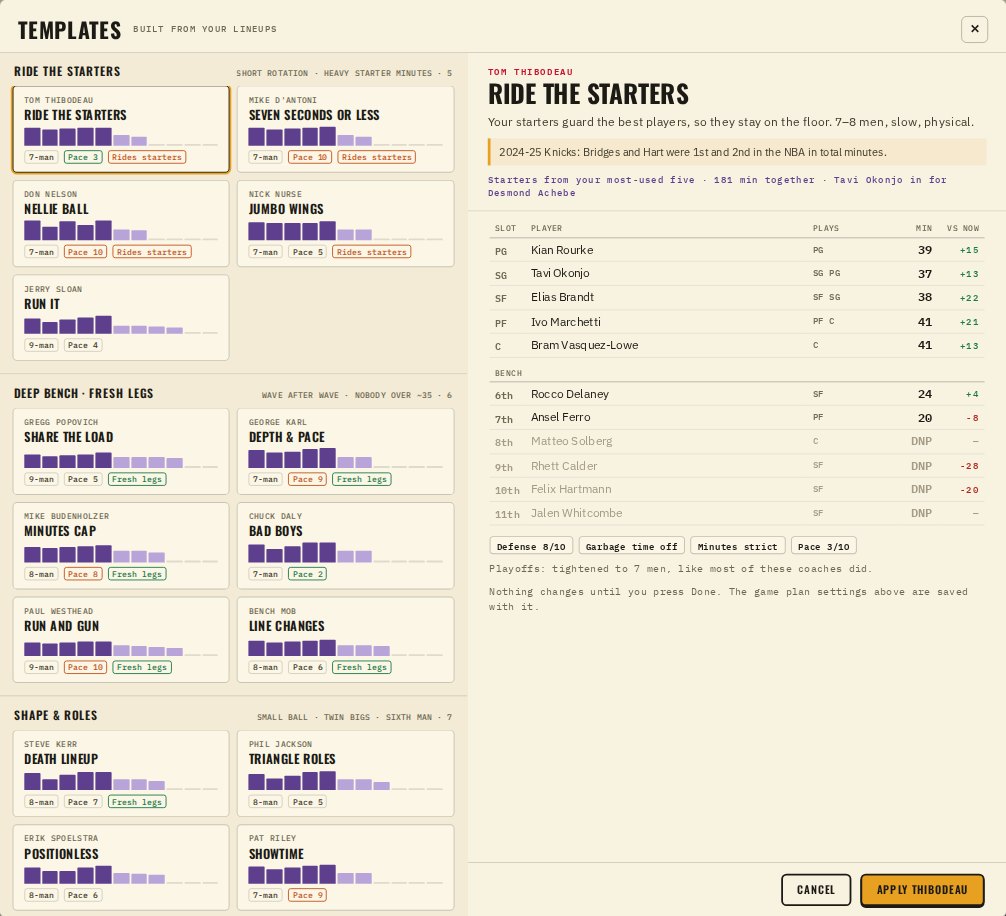
Task: Select the Line Changes template
Action: click(345, 640)
